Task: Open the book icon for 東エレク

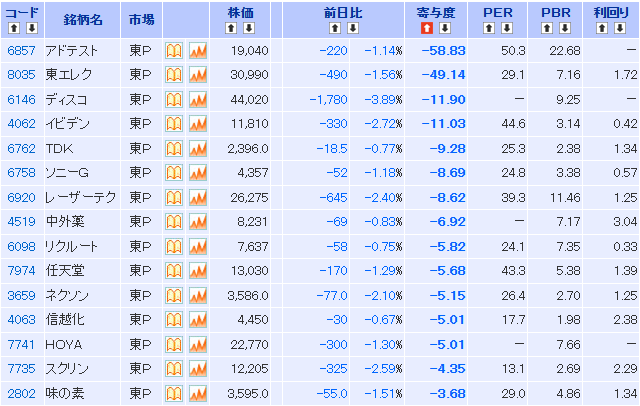Action: [173, 75]
